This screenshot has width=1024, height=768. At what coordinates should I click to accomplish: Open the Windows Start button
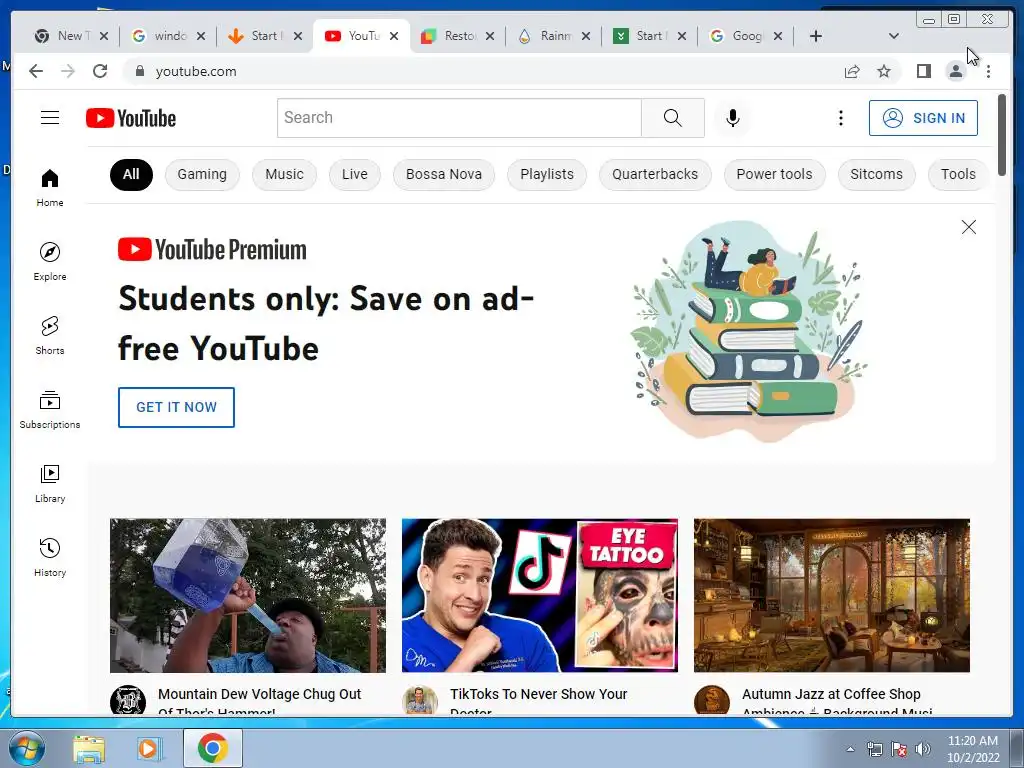click(x=26, y=748)
